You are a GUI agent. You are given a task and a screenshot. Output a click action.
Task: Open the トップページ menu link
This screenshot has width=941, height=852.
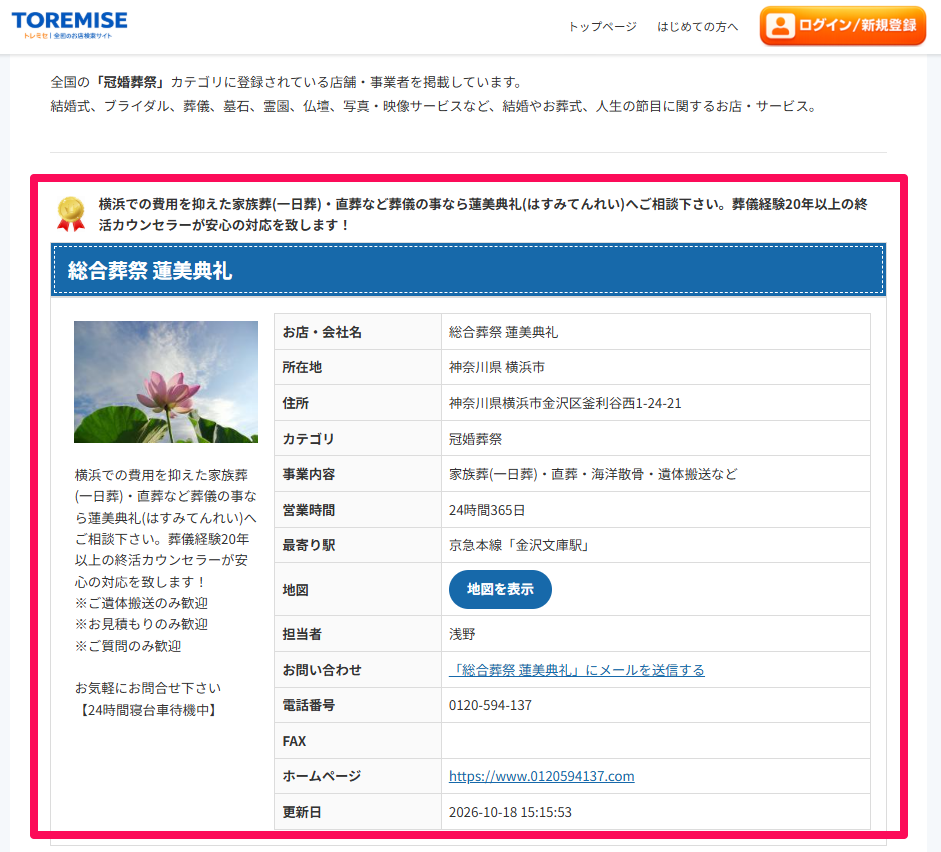coord(603,26)
